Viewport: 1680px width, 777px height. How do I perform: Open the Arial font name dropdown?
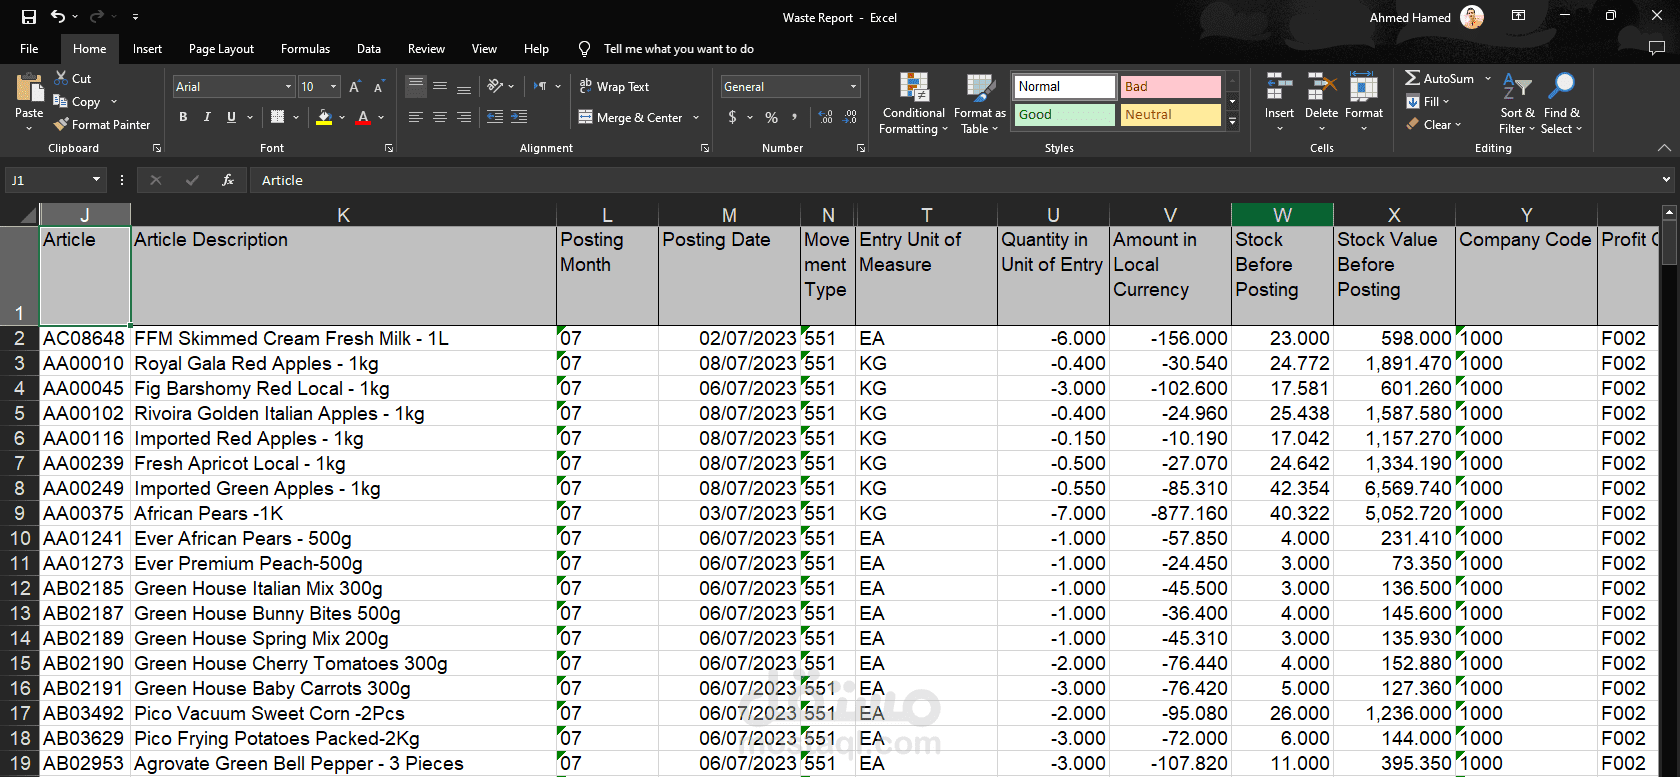(x=288, y=87)
